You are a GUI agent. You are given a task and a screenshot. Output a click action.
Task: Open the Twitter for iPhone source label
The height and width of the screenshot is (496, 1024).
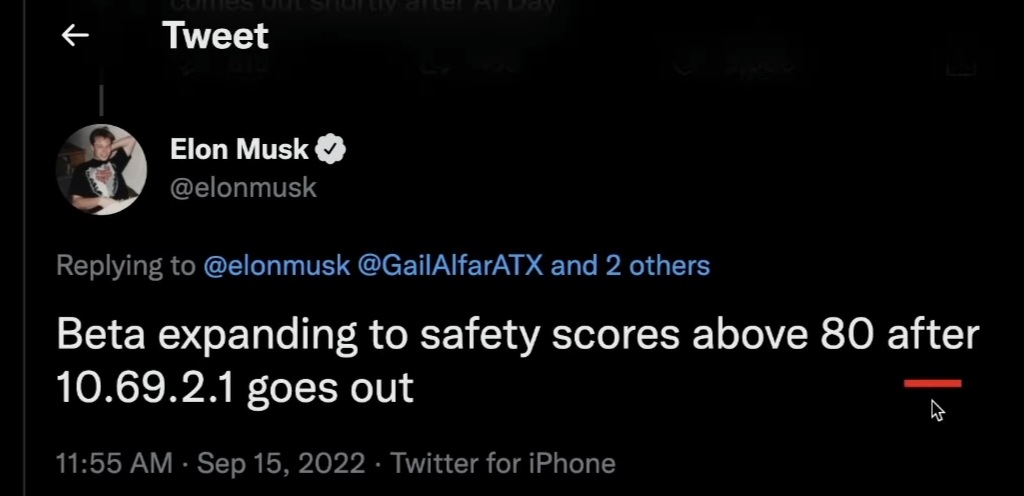pyautogui.click(x=503, y=463)
